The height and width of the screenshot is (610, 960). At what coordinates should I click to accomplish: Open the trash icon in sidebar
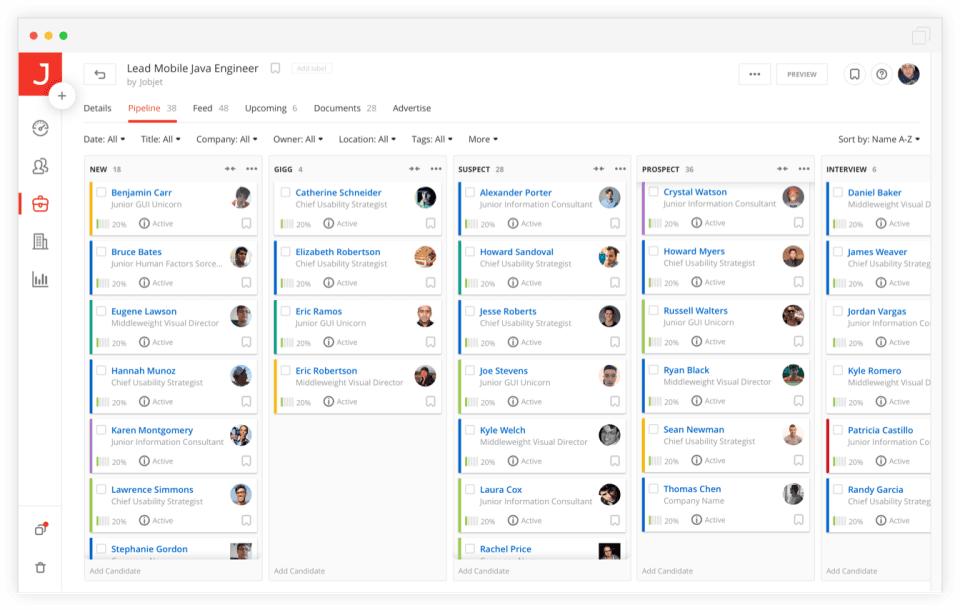(x=40, y=567)
